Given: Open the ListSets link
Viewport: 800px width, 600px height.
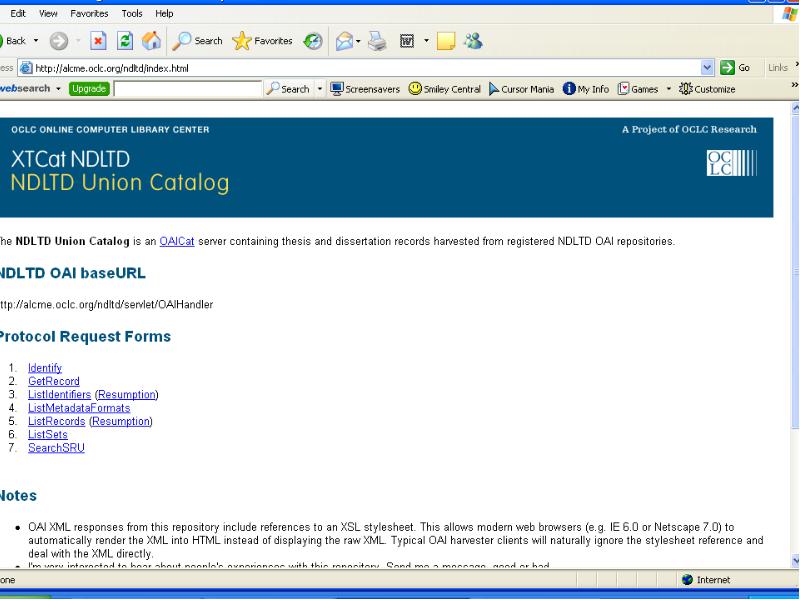Looking at the screenshot, I should tap(47, 434).
